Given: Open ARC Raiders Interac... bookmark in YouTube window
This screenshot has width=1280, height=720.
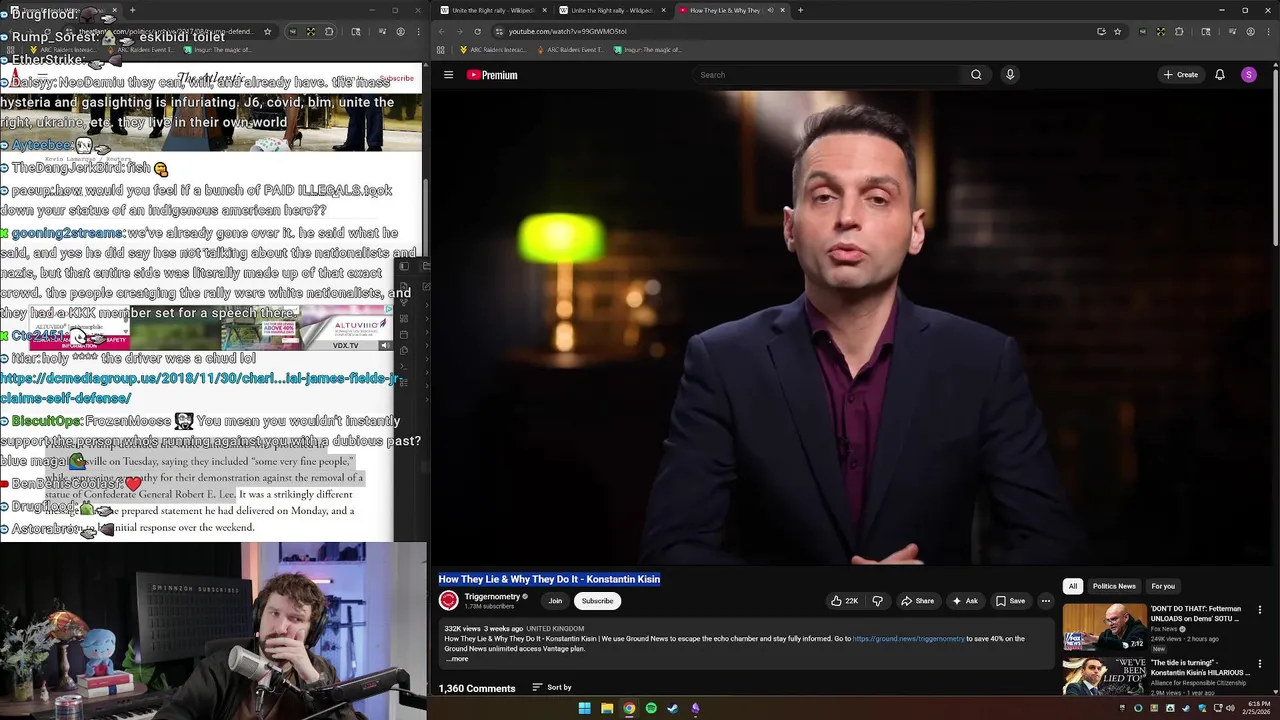Looking at the screenshot, I should tap(493, 50).
